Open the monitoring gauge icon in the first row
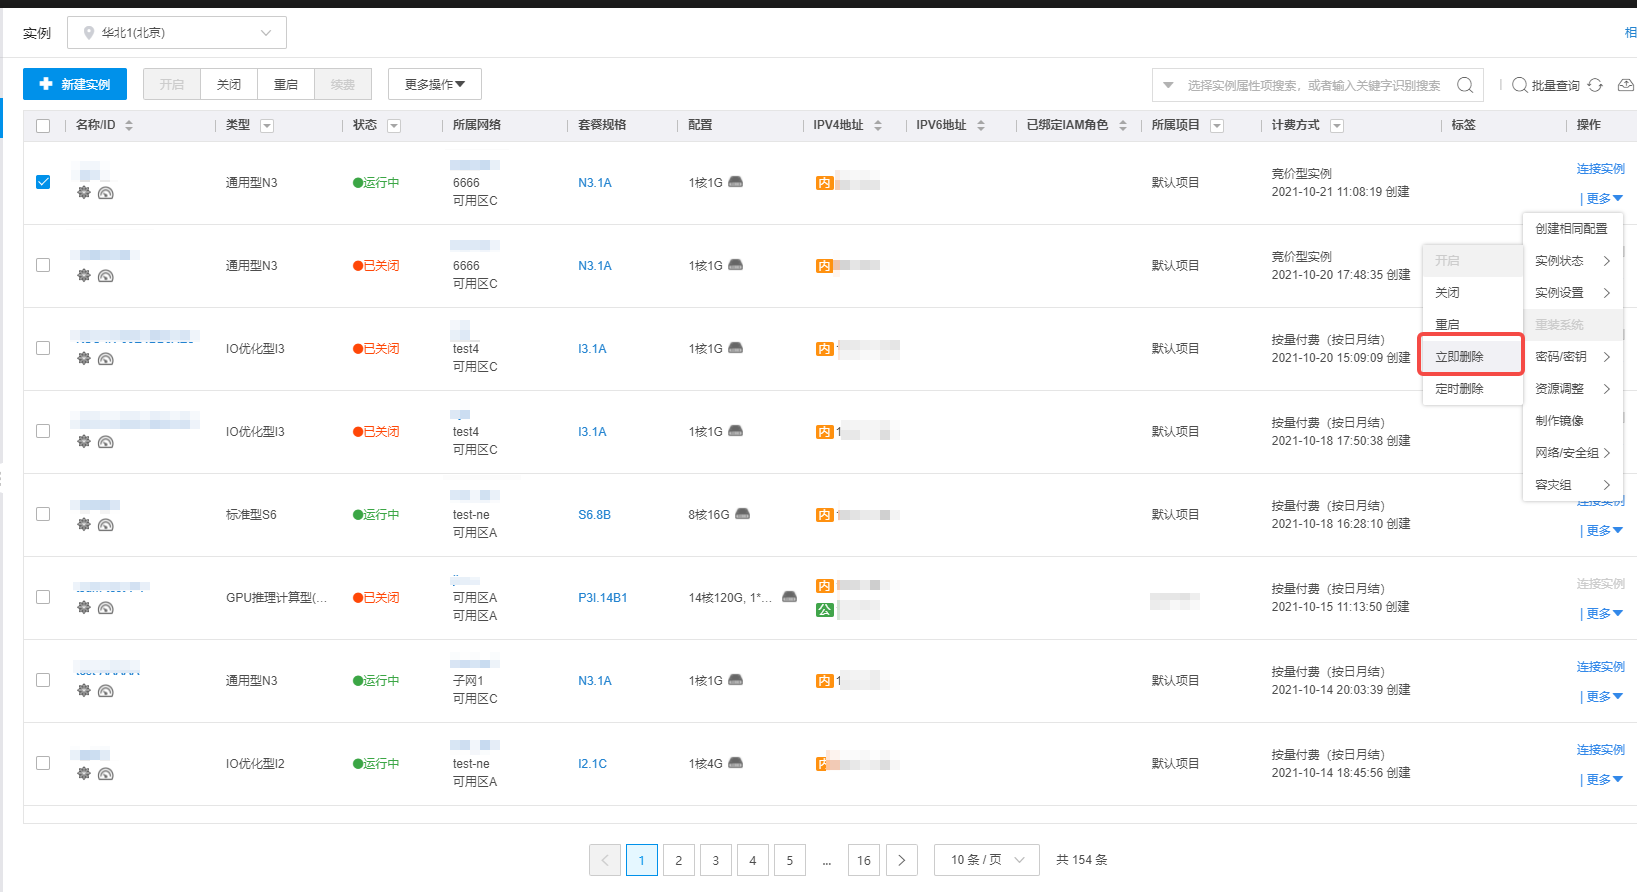The image size is (1637, 892). [106, 193]
